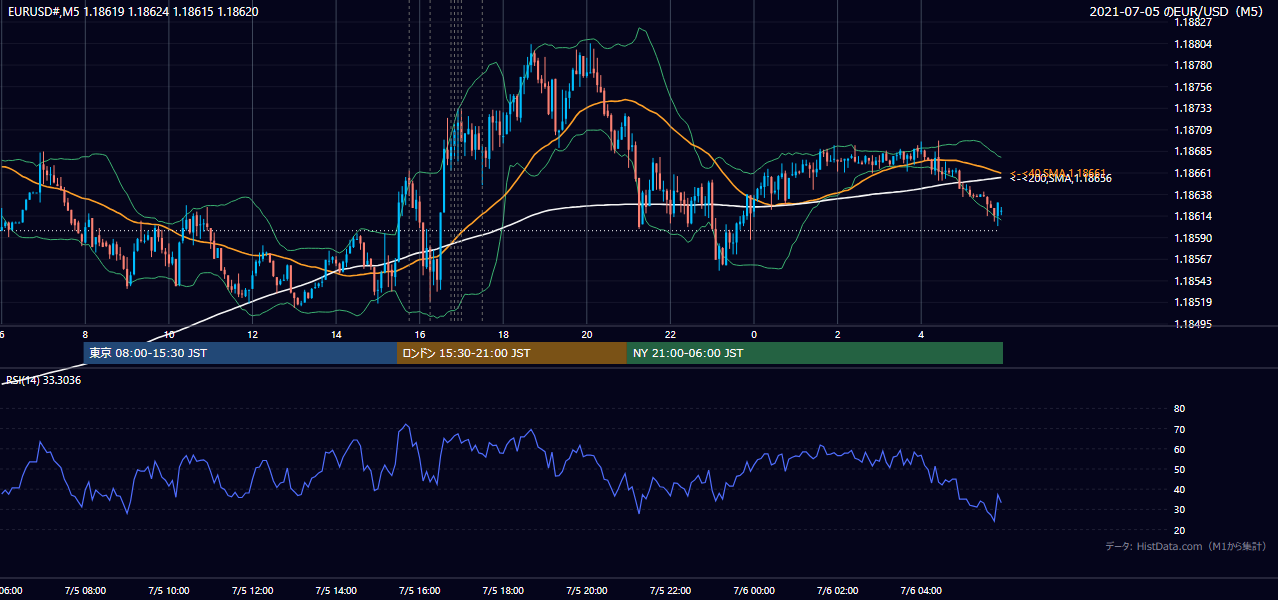
Task: Click the 7/5 22:00 bottom time label
Action: click(671, 591)
